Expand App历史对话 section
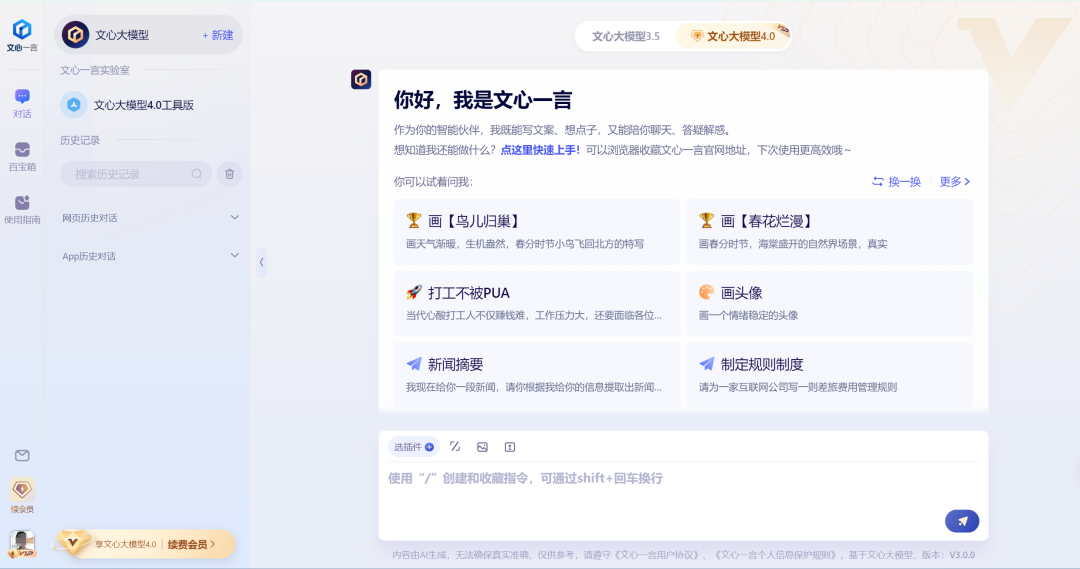 tap(149, 256)
